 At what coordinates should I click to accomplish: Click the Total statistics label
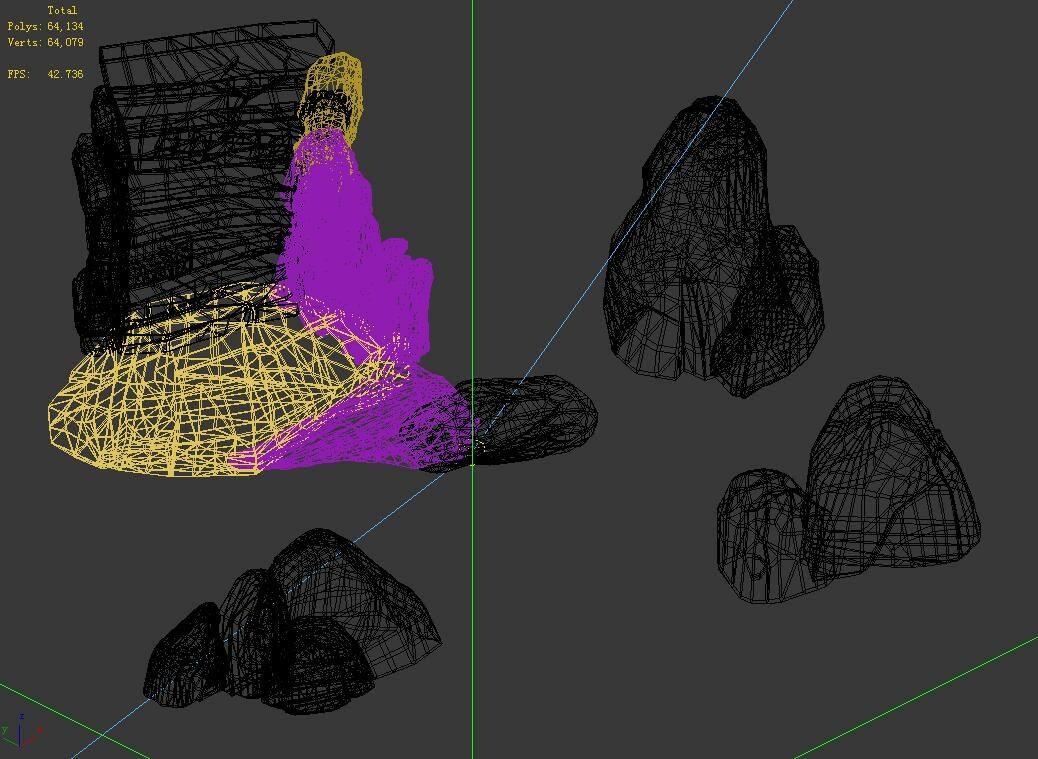coord(63,9)
